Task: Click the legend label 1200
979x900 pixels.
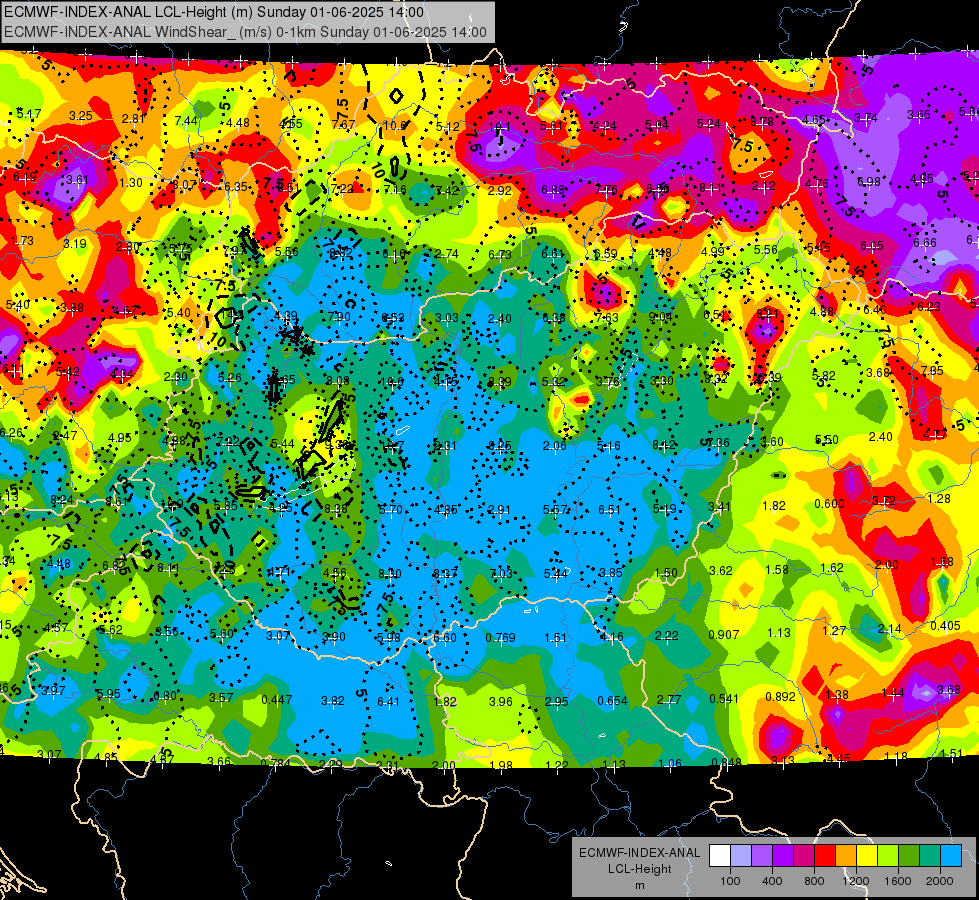Action: tap(855, 881)
